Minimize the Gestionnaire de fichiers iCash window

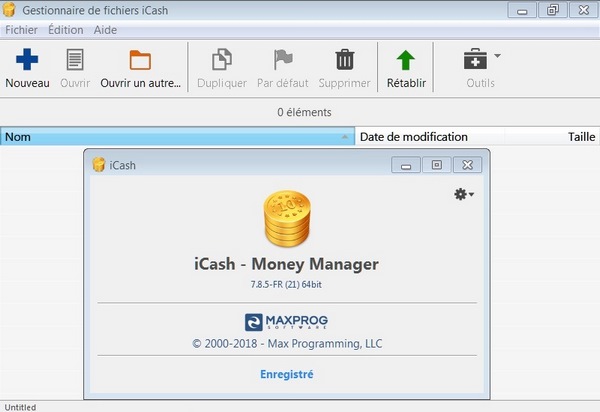(522, 10)
